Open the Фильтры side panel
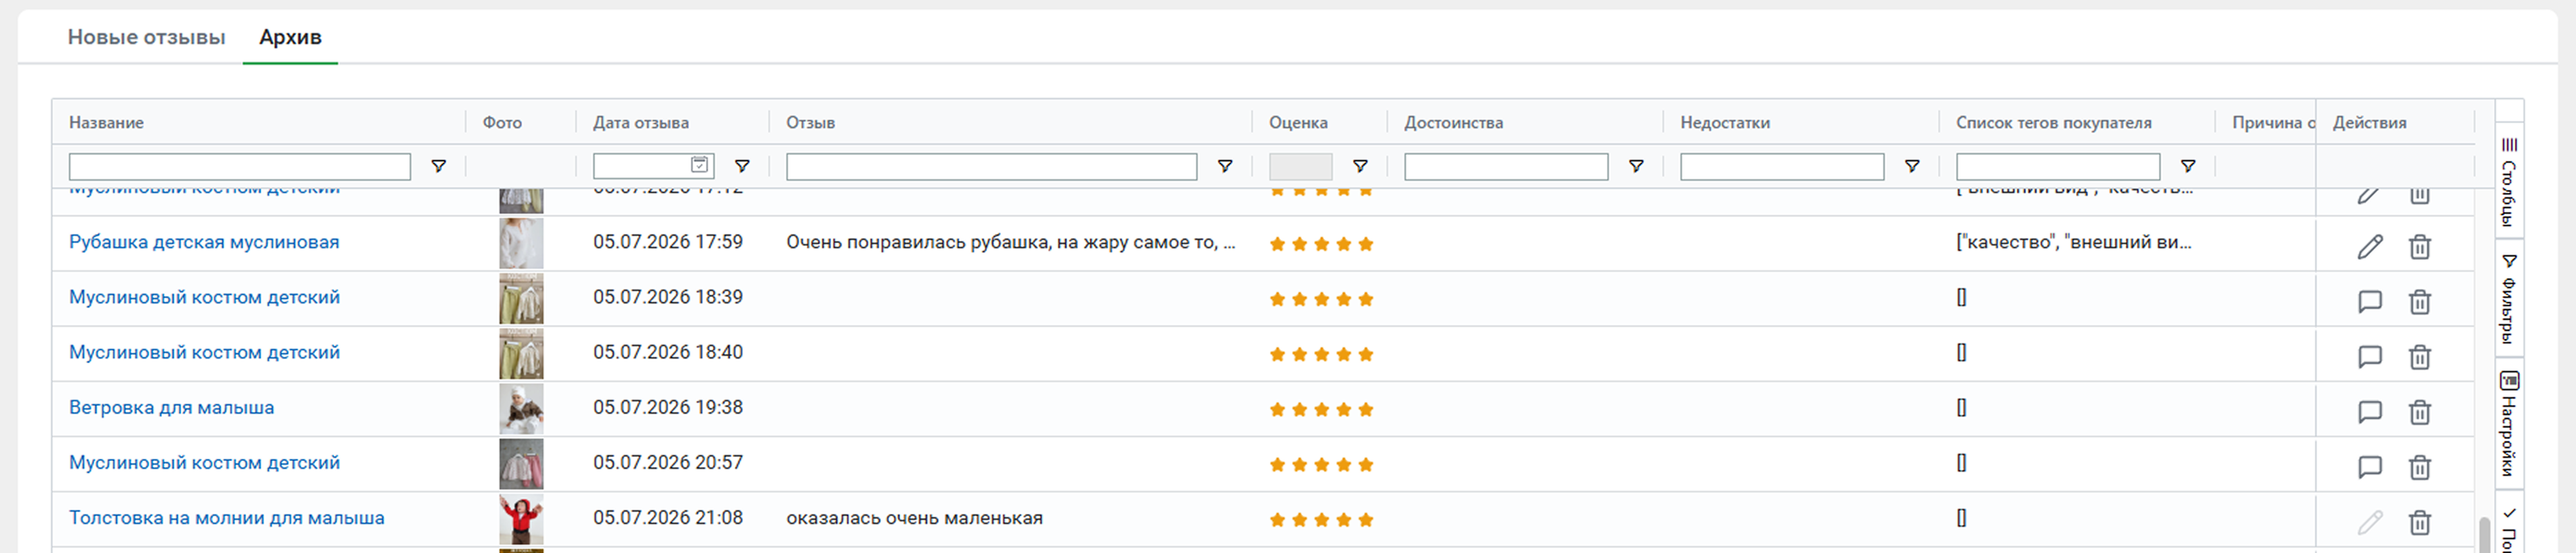2576x553 pixels. point(2509,298)
